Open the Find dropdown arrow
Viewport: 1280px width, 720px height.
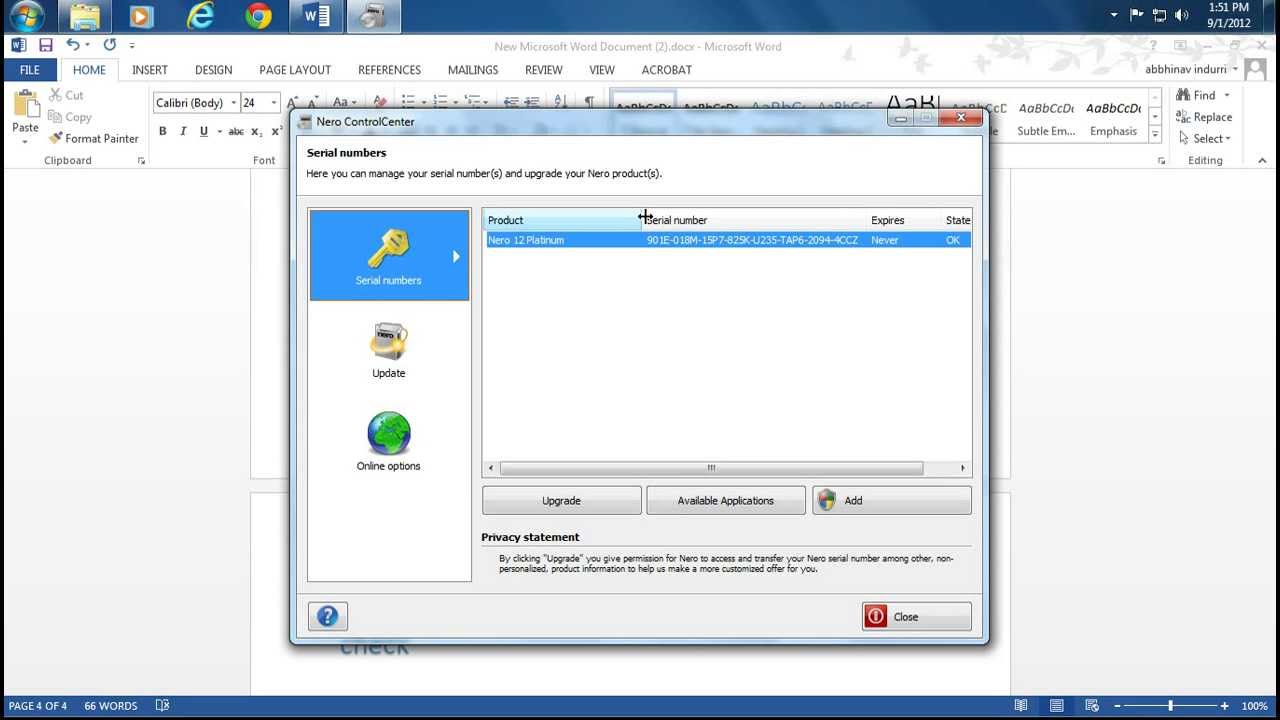(x=1227, y=95)
